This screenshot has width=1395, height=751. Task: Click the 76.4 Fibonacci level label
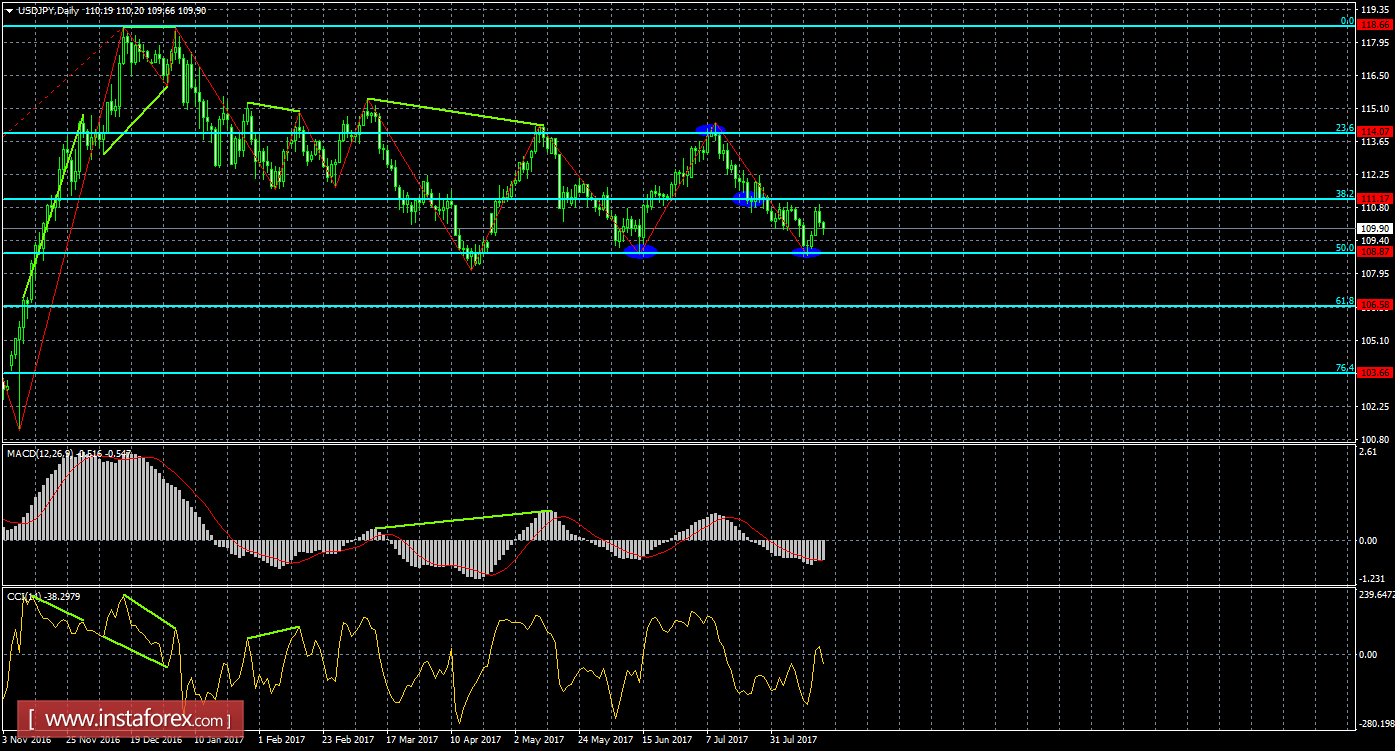coord(1345,368)
